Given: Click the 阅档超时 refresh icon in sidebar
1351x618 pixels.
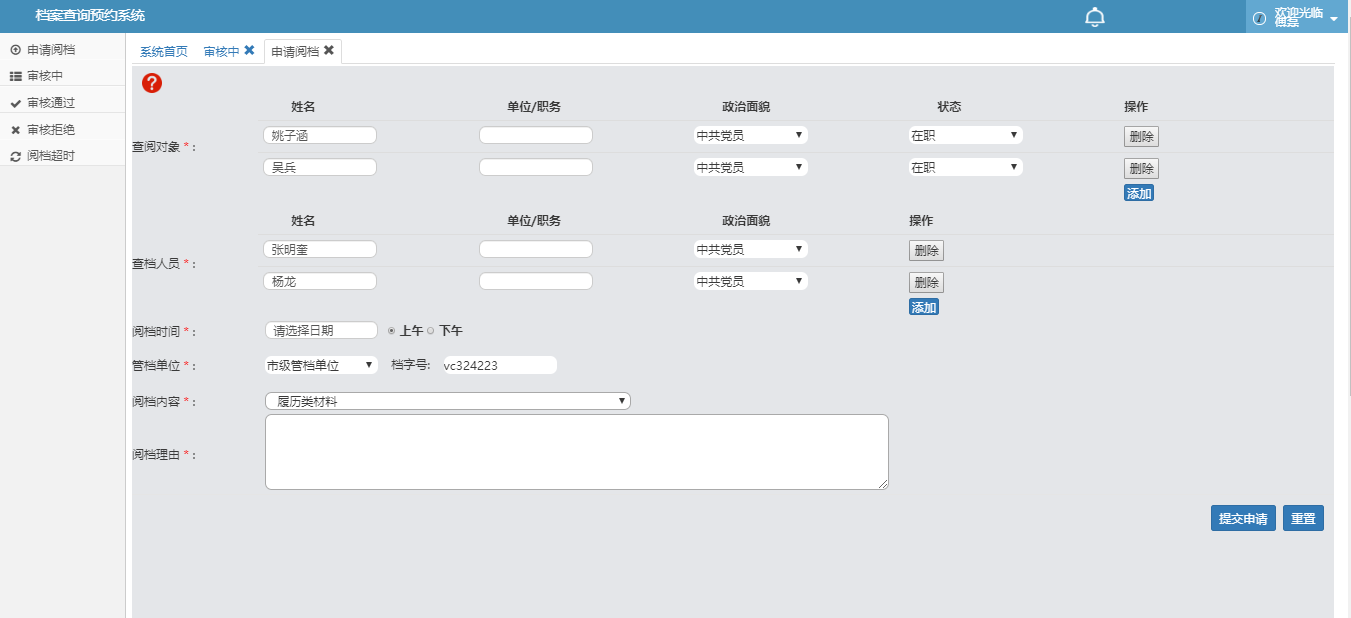Looking at the screenshot, I should pos(15,156).
